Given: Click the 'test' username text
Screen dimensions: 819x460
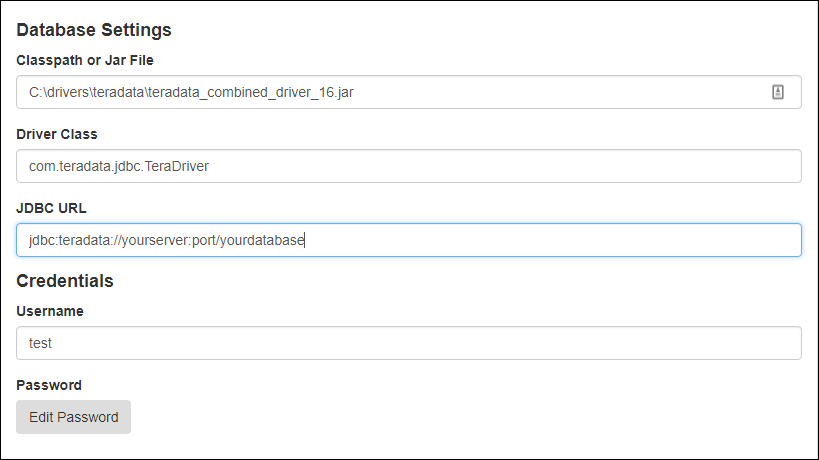Looking at the screenshot, I should click(40, 343).
